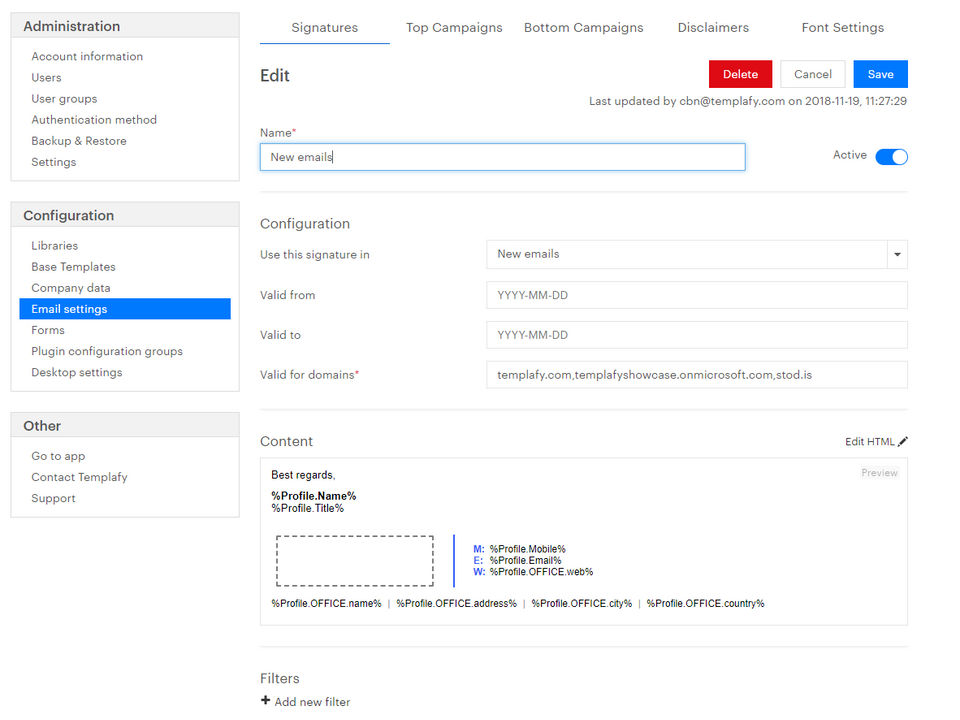Focus the Valid from date field
The height and width of the screenshot is (720, 960).
pos(697,295)
